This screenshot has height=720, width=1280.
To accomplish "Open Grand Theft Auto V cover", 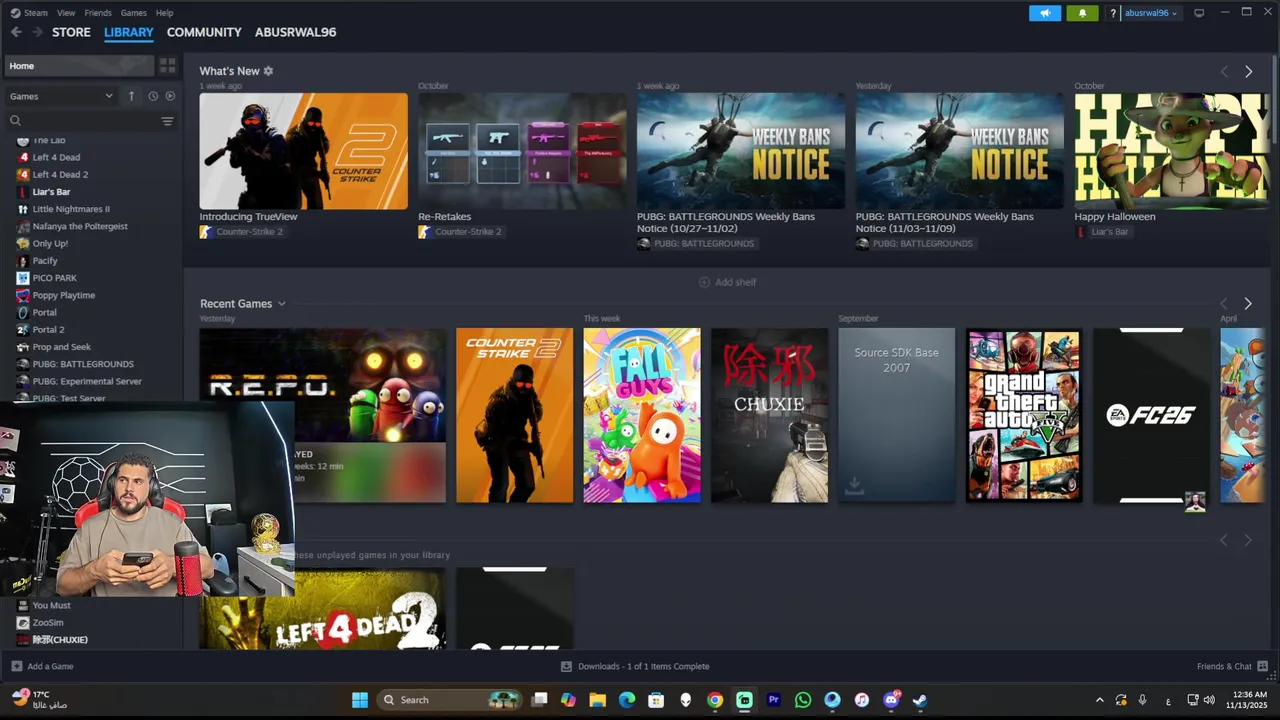I will coord(1024,415).
